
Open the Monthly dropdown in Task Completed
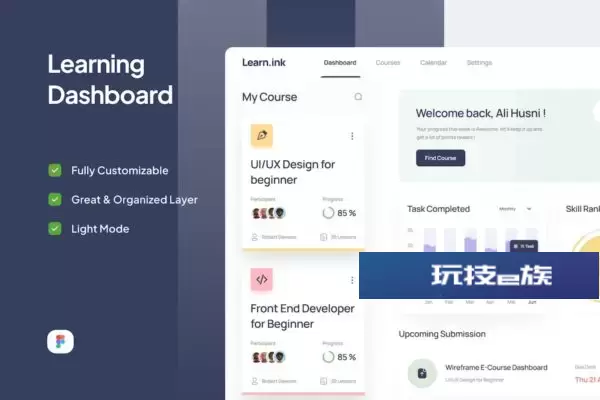coord(515,209)
